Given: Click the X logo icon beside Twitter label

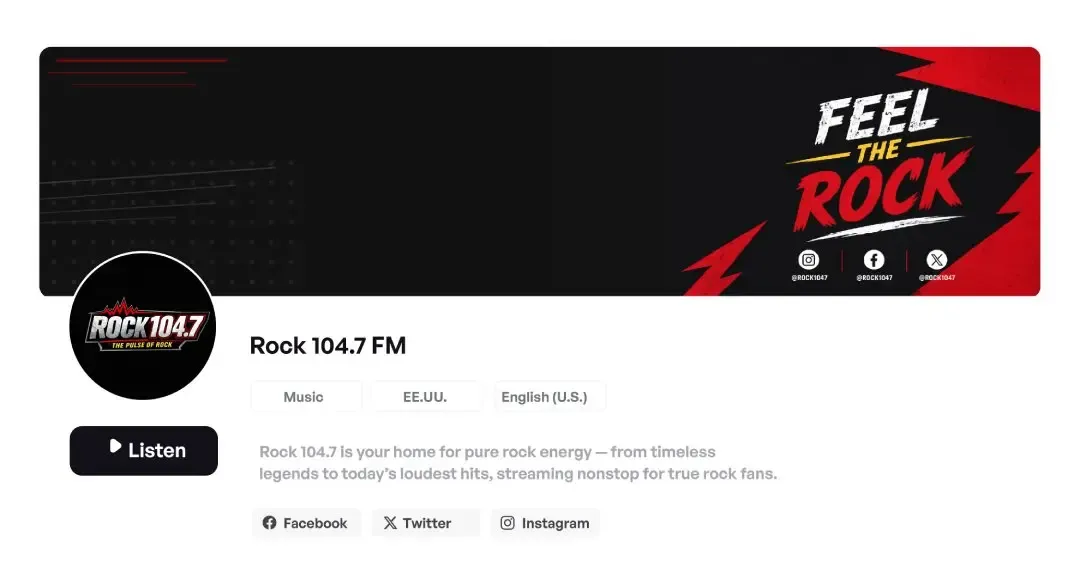Looking at the screenshot, I should 390,523.
